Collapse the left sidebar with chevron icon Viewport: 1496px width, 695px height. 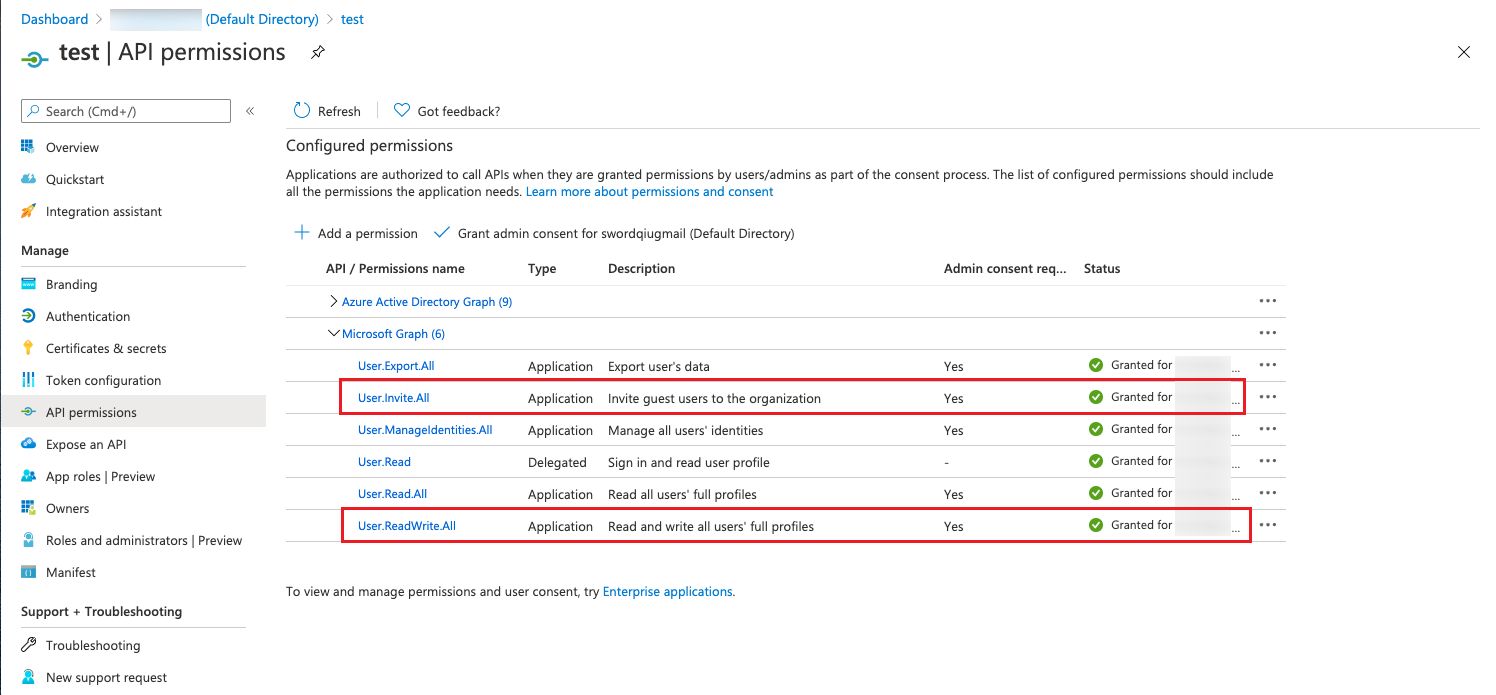point(250,111)
